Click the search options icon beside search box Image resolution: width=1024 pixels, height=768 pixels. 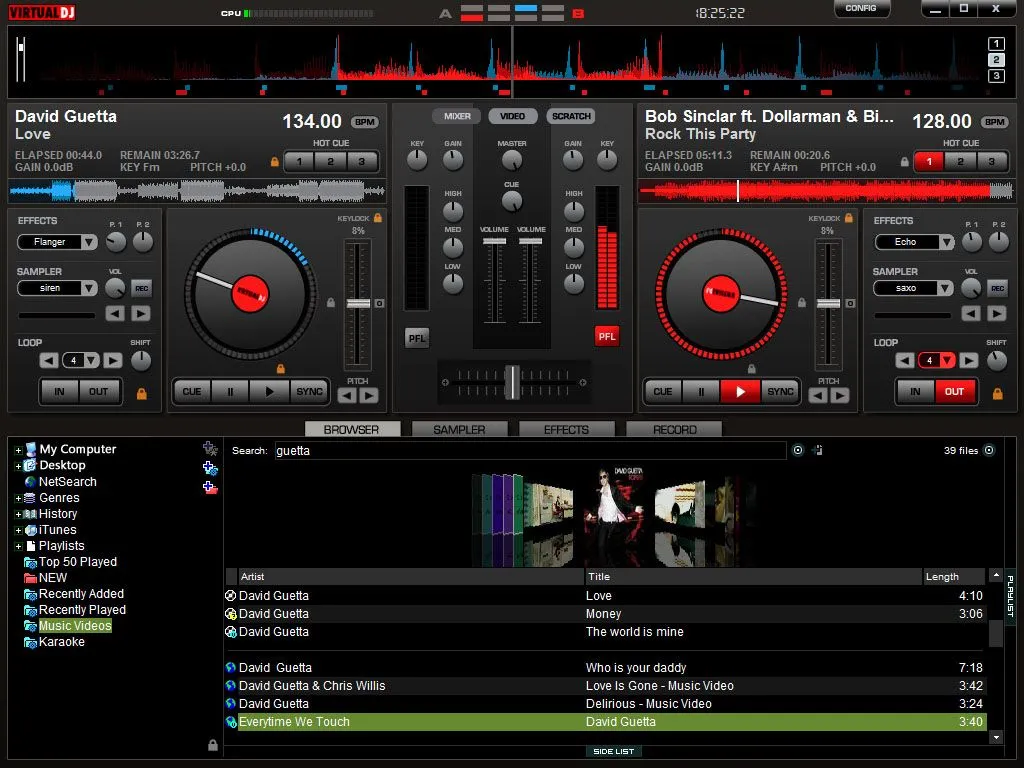pyautogui.click(x=797, y=450)
